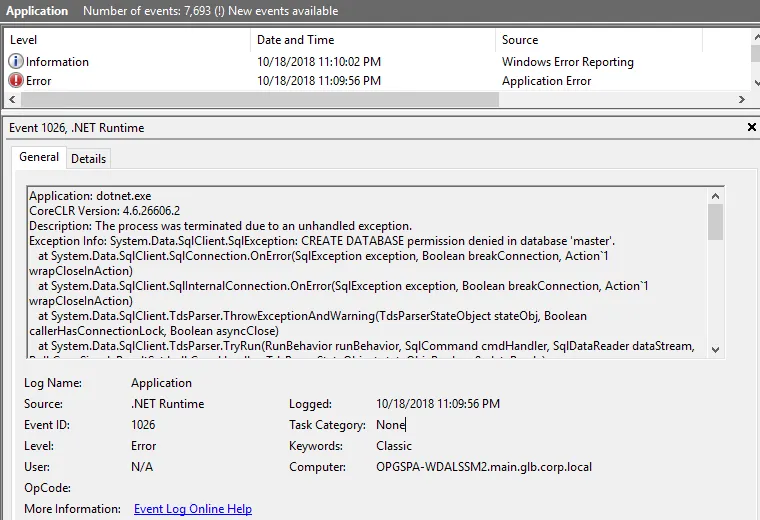760x520 pixels.
Task: Open the Event Log Online Help link
Action: click(x=193, y=509)
